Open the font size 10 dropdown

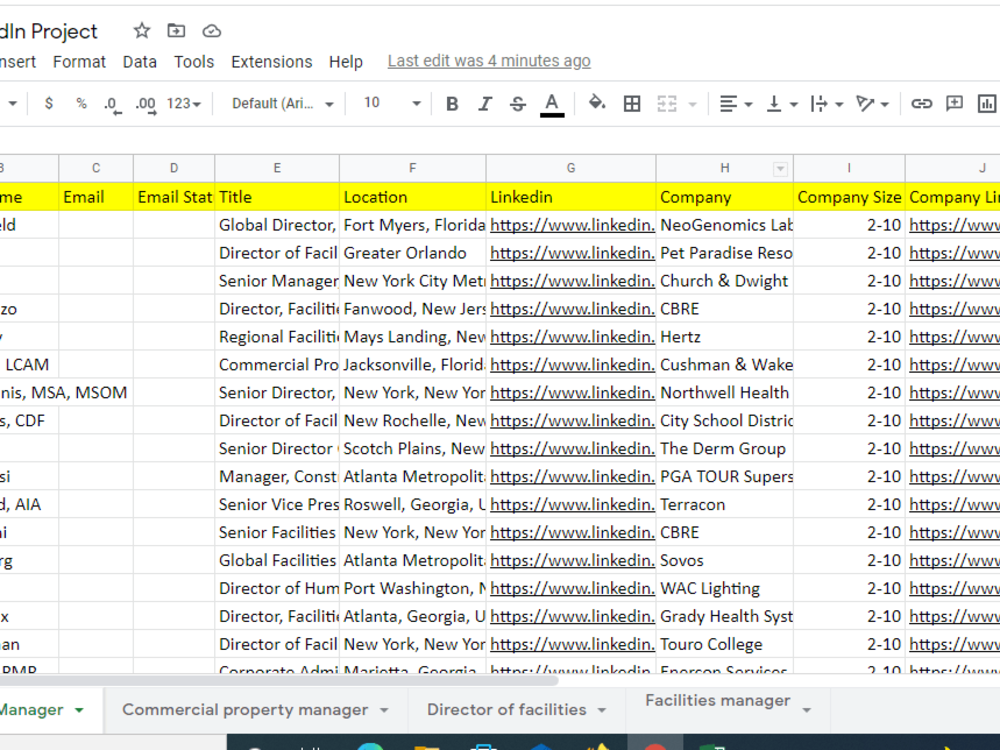pos(392,103)
